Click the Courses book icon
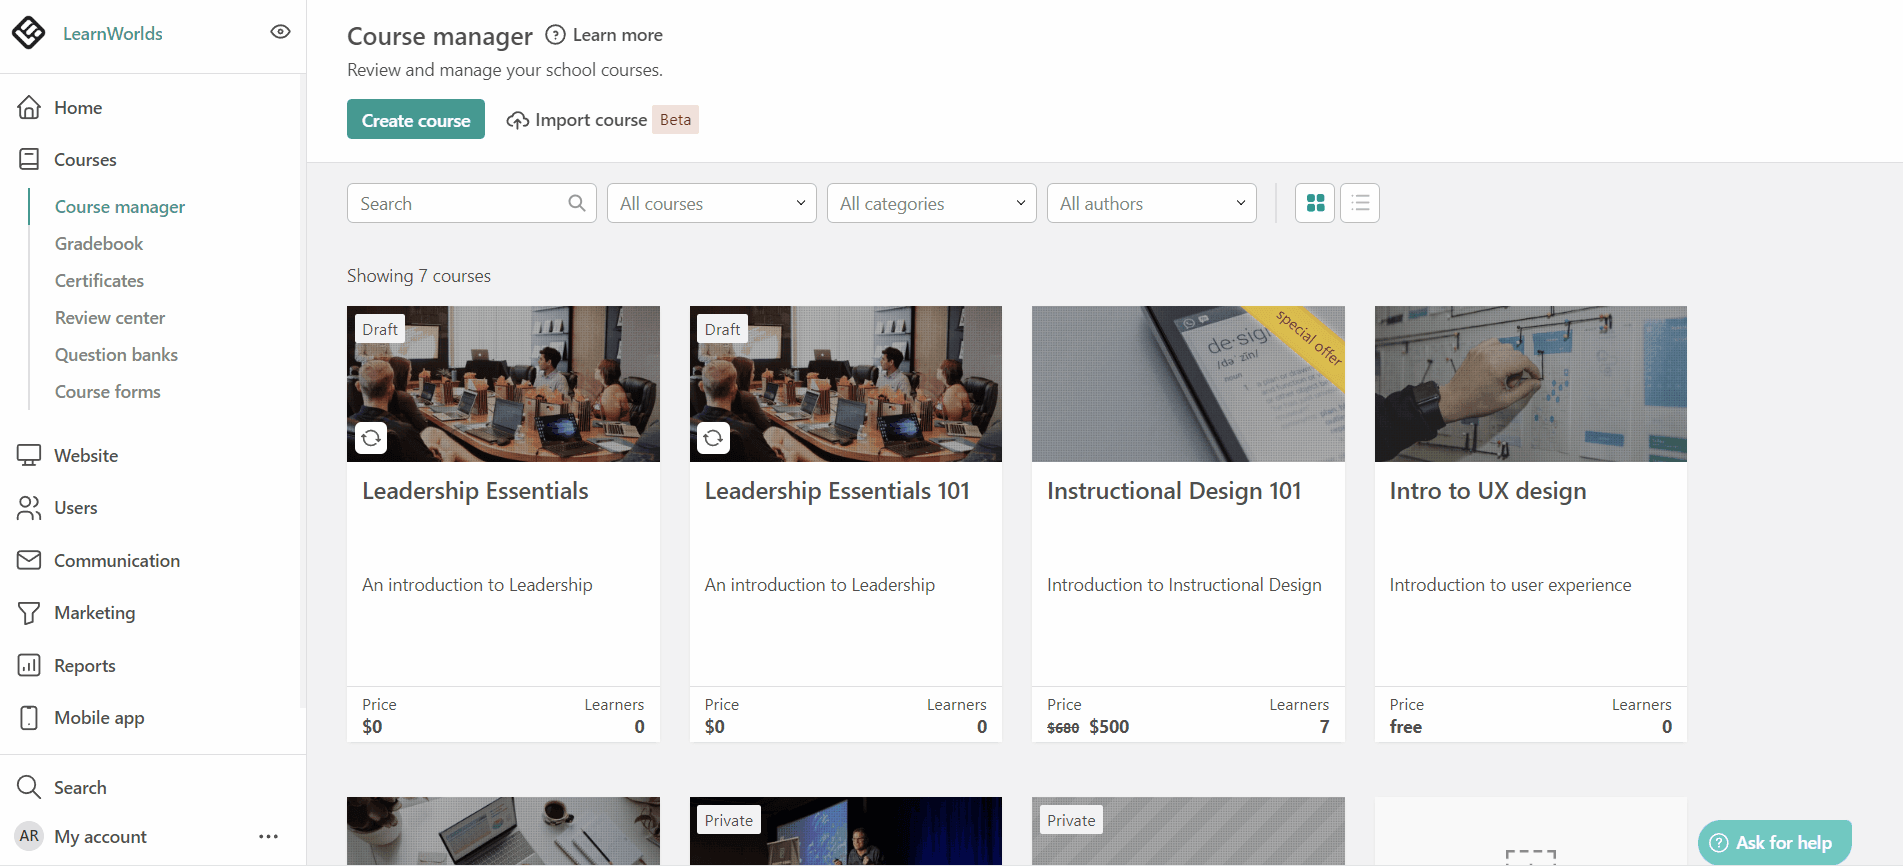1903x866 pixels. click(x=29, y=159)
